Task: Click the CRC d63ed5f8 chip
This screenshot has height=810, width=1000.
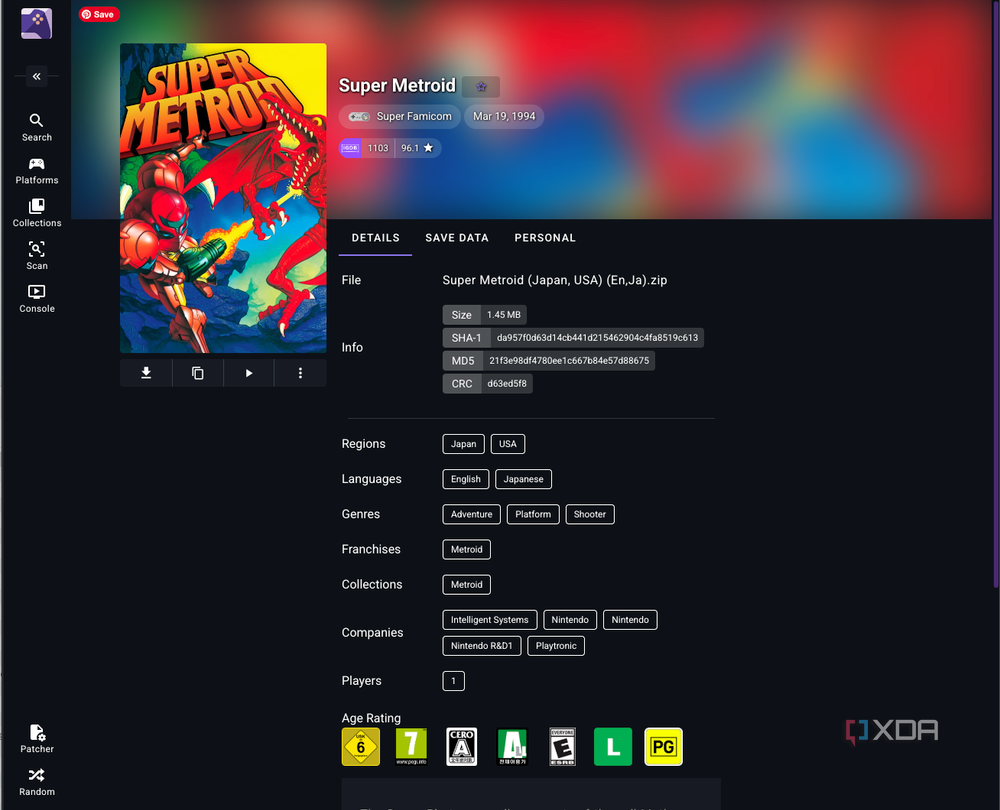Action: coord(488,383)
